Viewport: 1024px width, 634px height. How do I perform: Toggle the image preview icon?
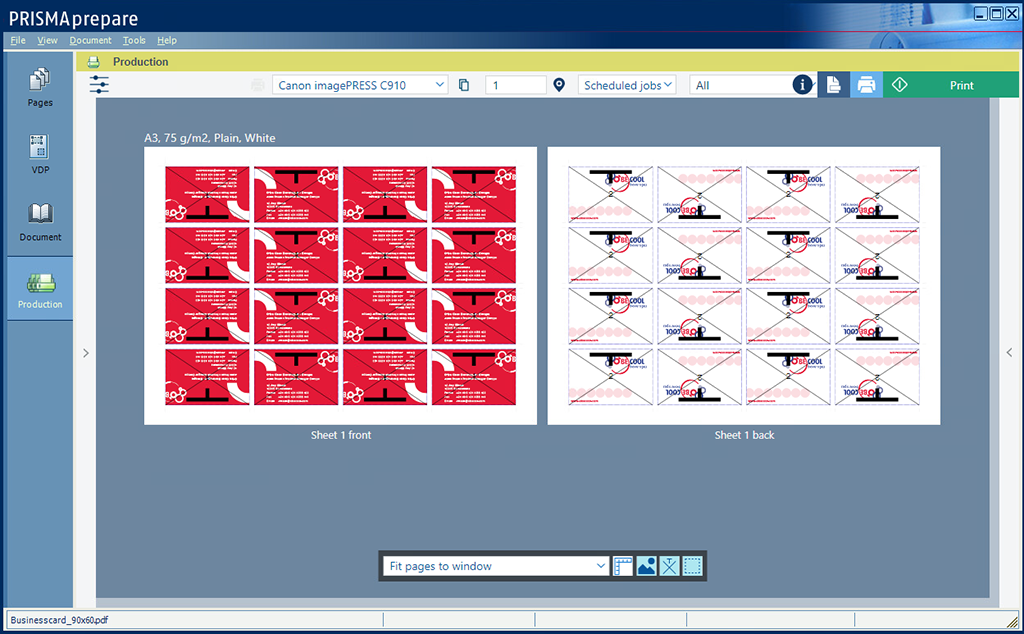647,566
